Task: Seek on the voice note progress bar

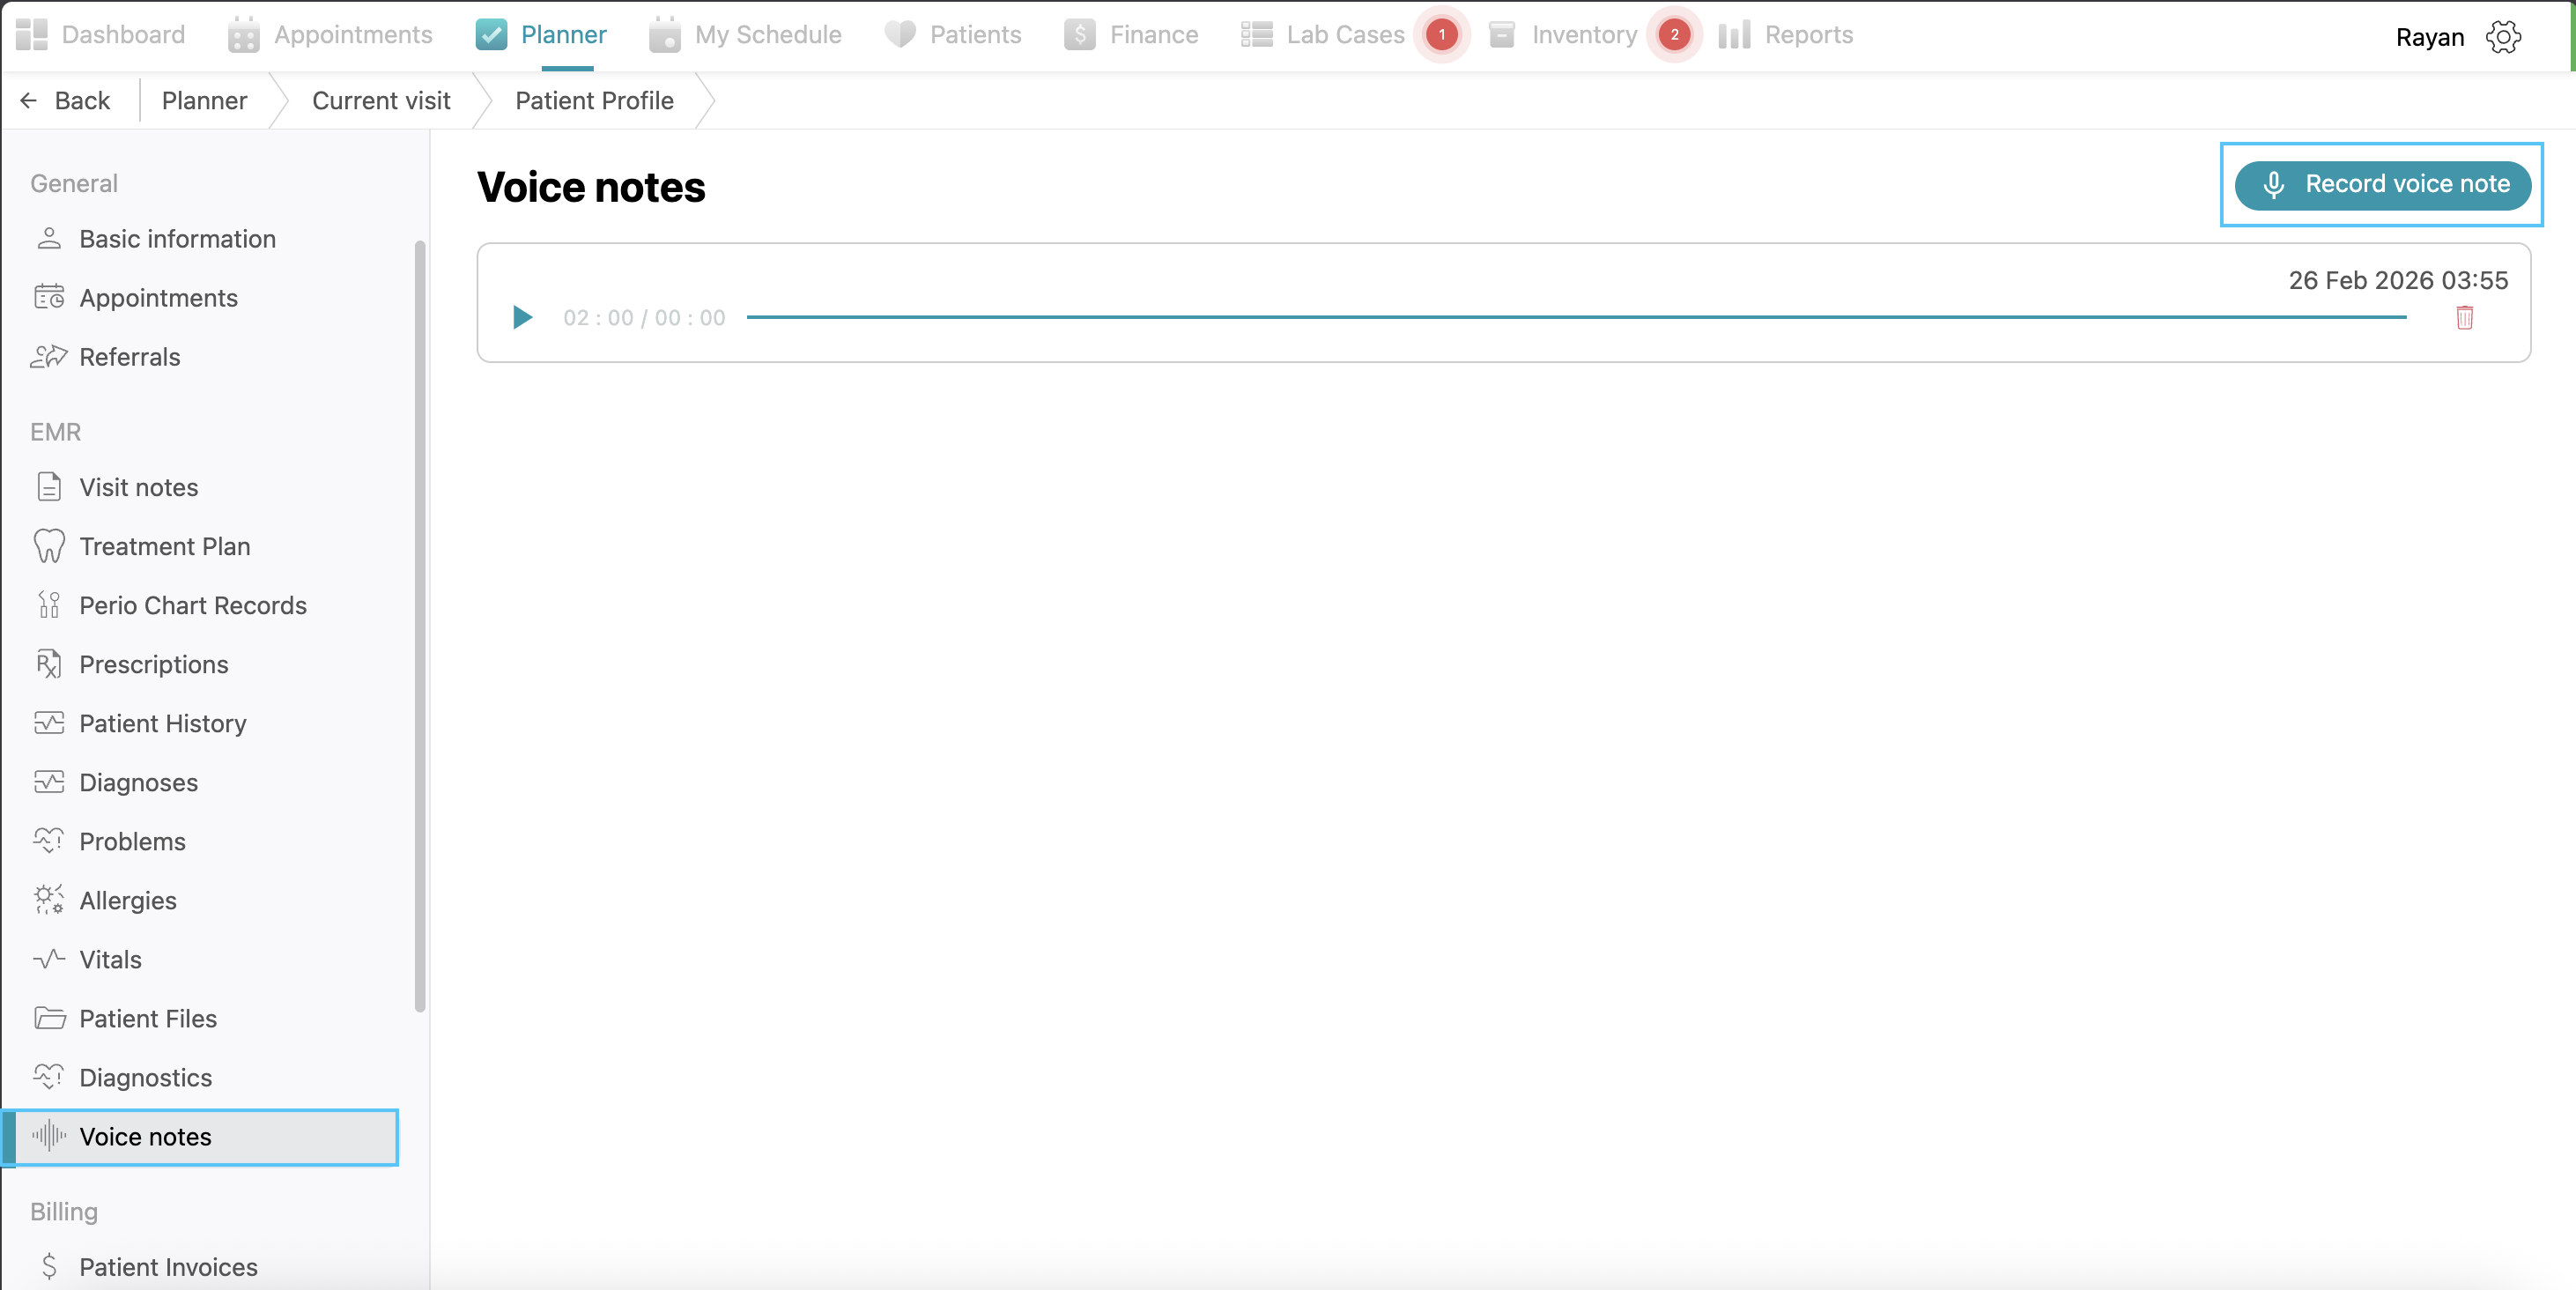Action: click(1575, 317)
